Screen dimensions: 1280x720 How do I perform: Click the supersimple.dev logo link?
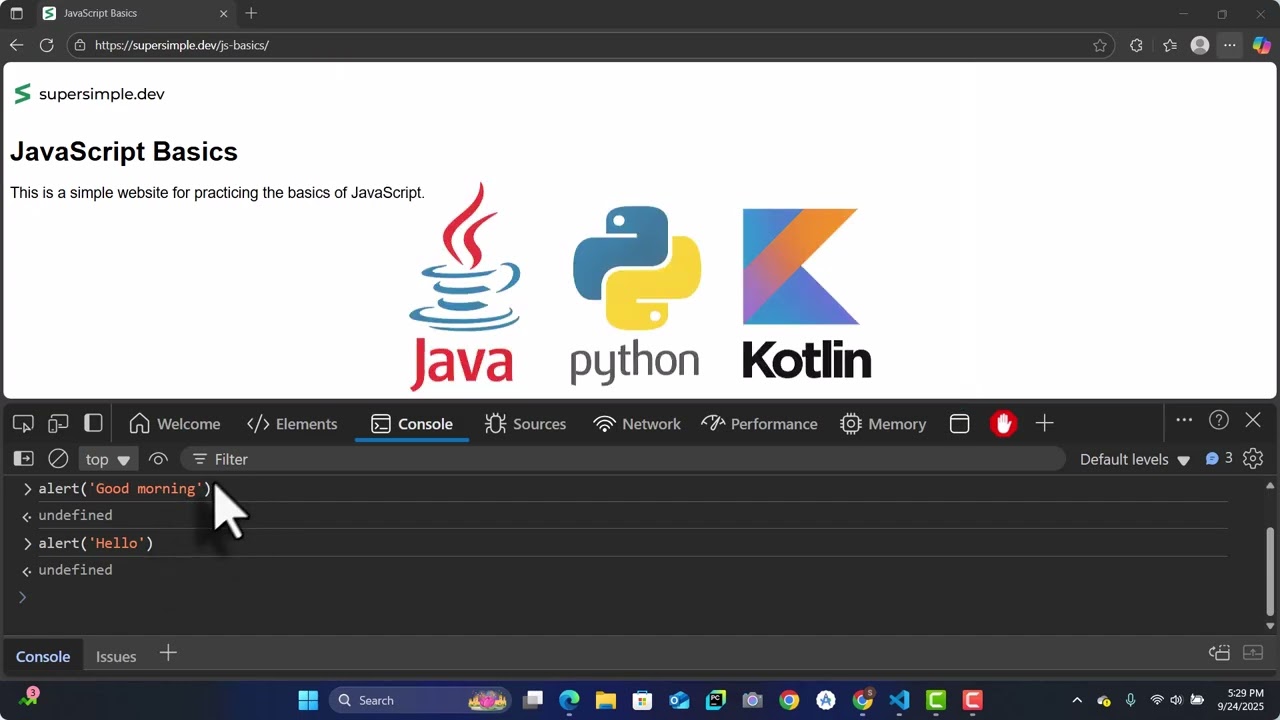(88, 94)
